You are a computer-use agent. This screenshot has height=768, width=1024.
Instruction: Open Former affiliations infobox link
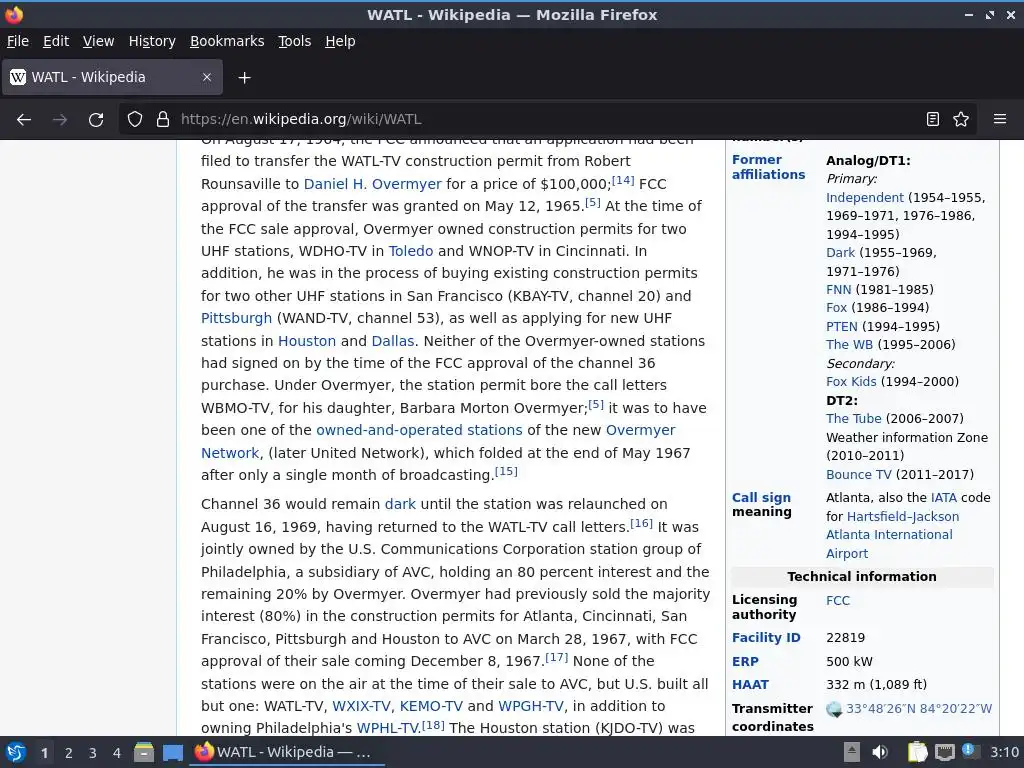(x=768, y=167)
